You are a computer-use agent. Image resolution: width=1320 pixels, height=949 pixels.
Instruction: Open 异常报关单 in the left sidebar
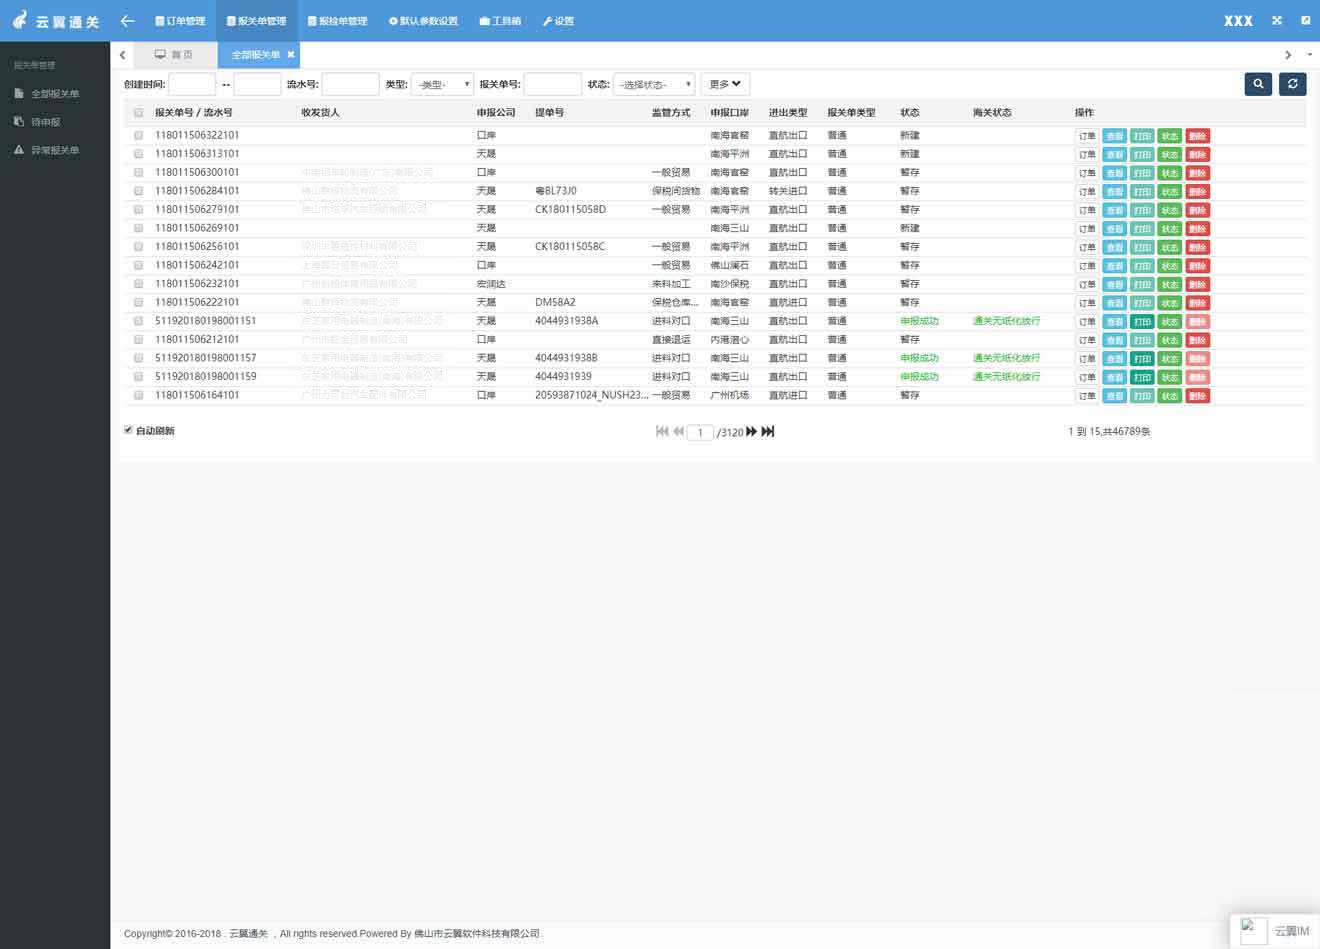pos(54,150)
